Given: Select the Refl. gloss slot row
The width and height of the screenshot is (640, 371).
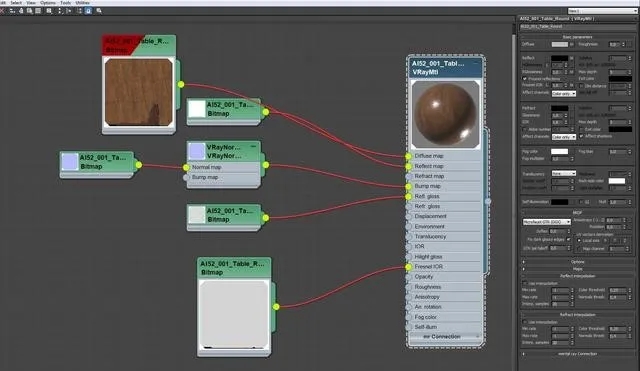Looking at the screenshot, I should (x=445, y=196).
